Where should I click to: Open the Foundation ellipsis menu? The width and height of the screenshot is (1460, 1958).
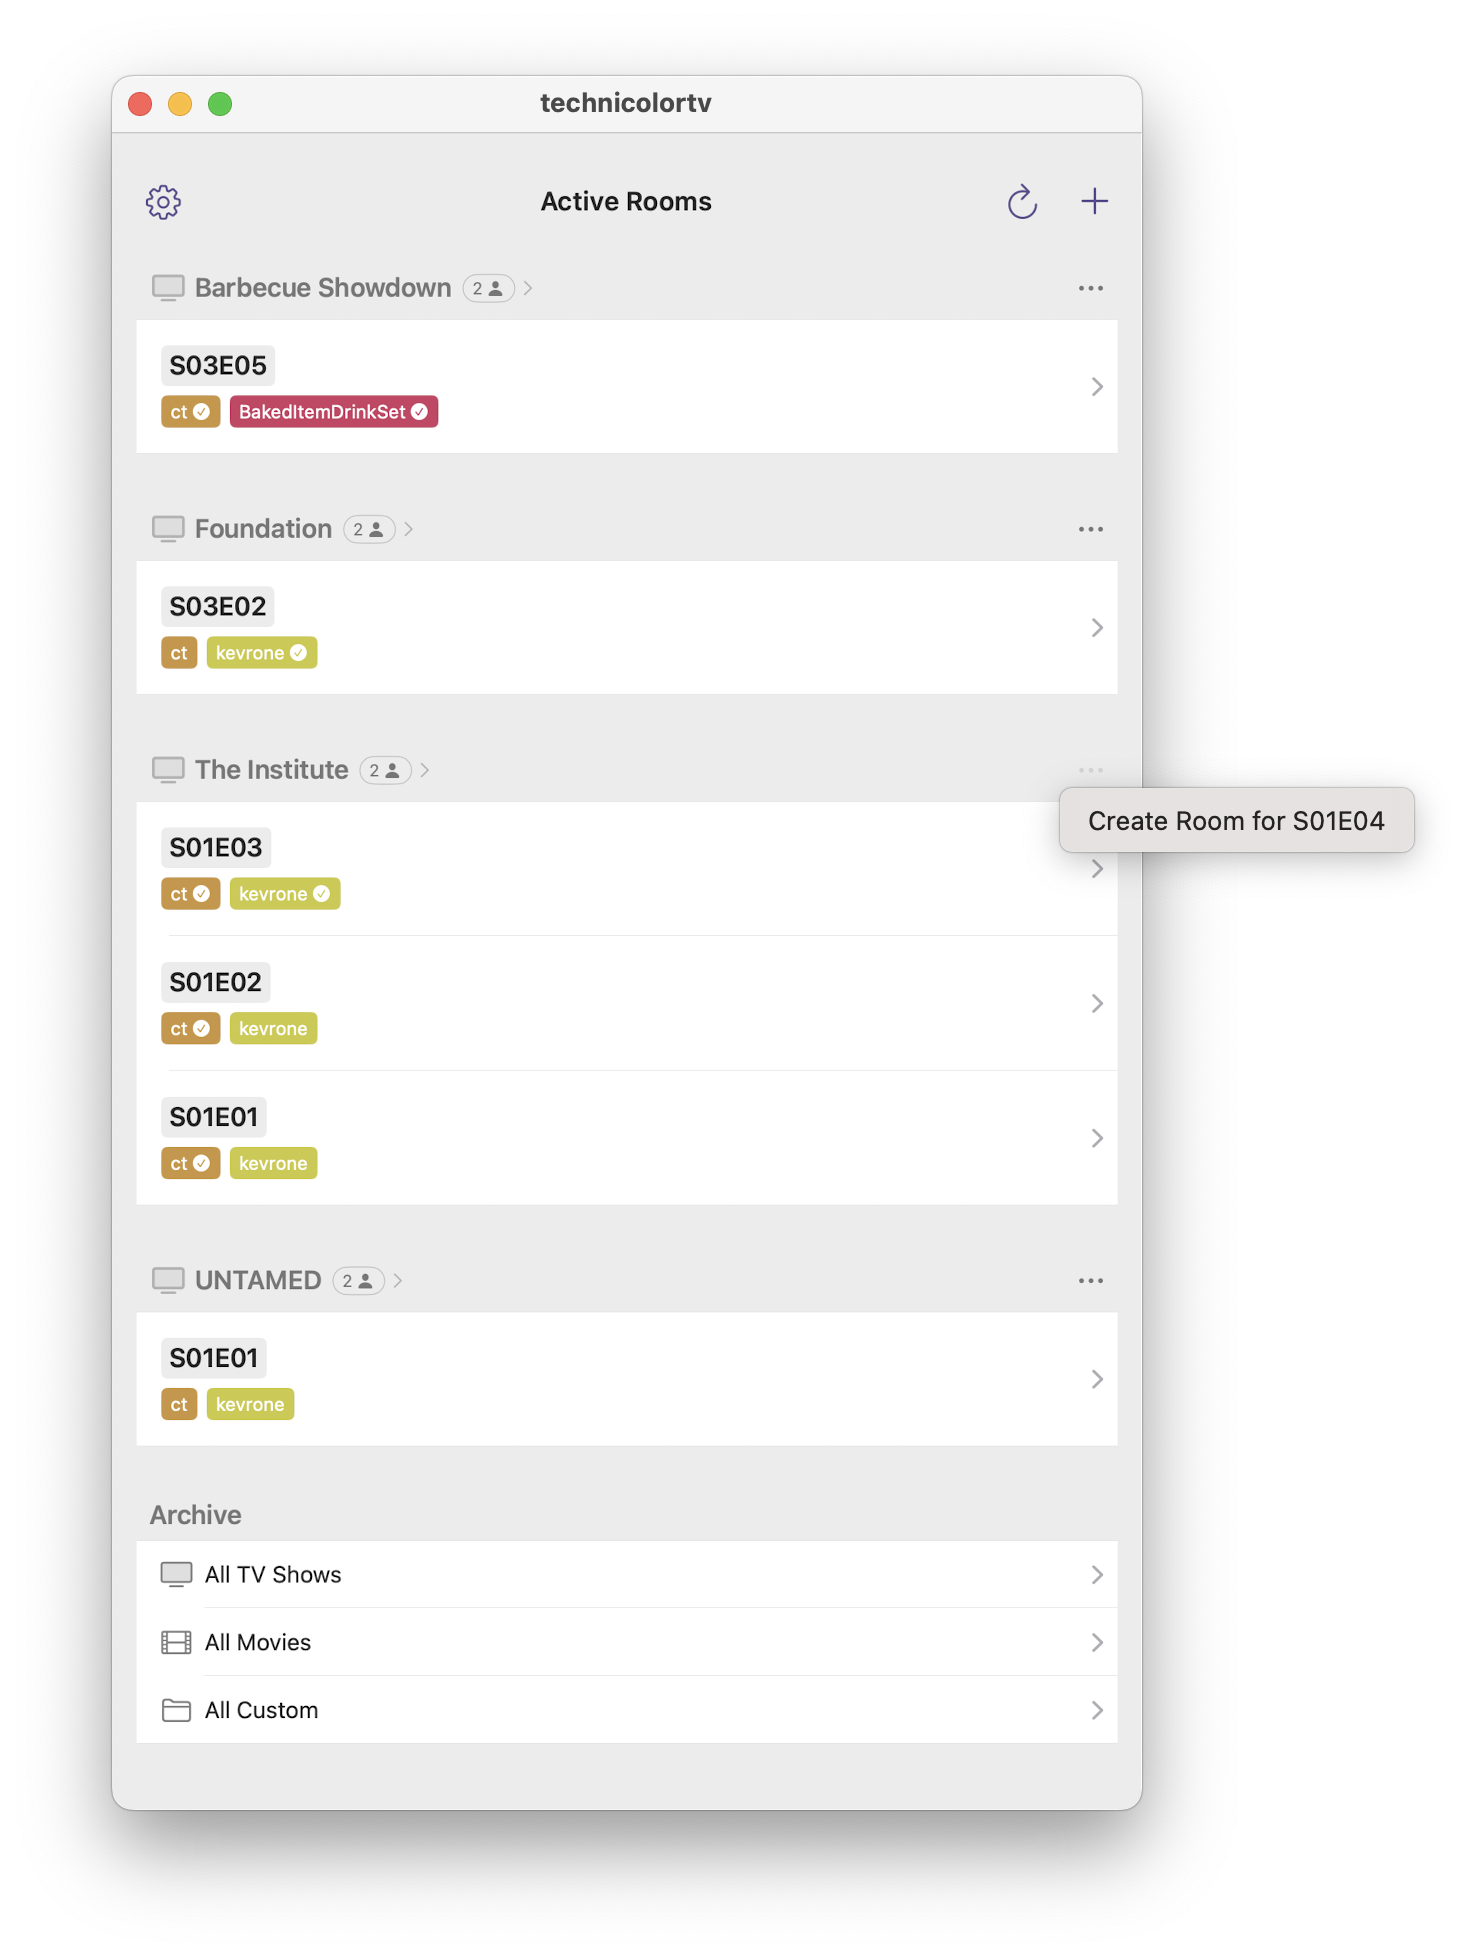pyautogui.click(x=1091, y=529)
